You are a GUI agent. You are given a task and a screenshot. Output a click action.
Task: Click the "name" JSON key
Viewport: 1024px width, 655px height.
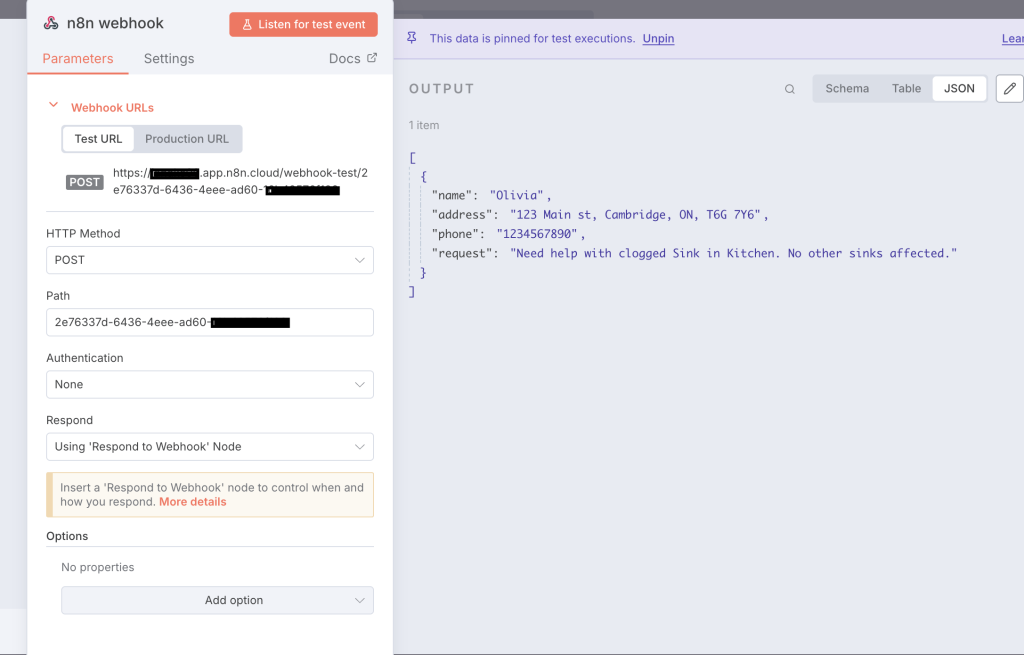point(452,195)
